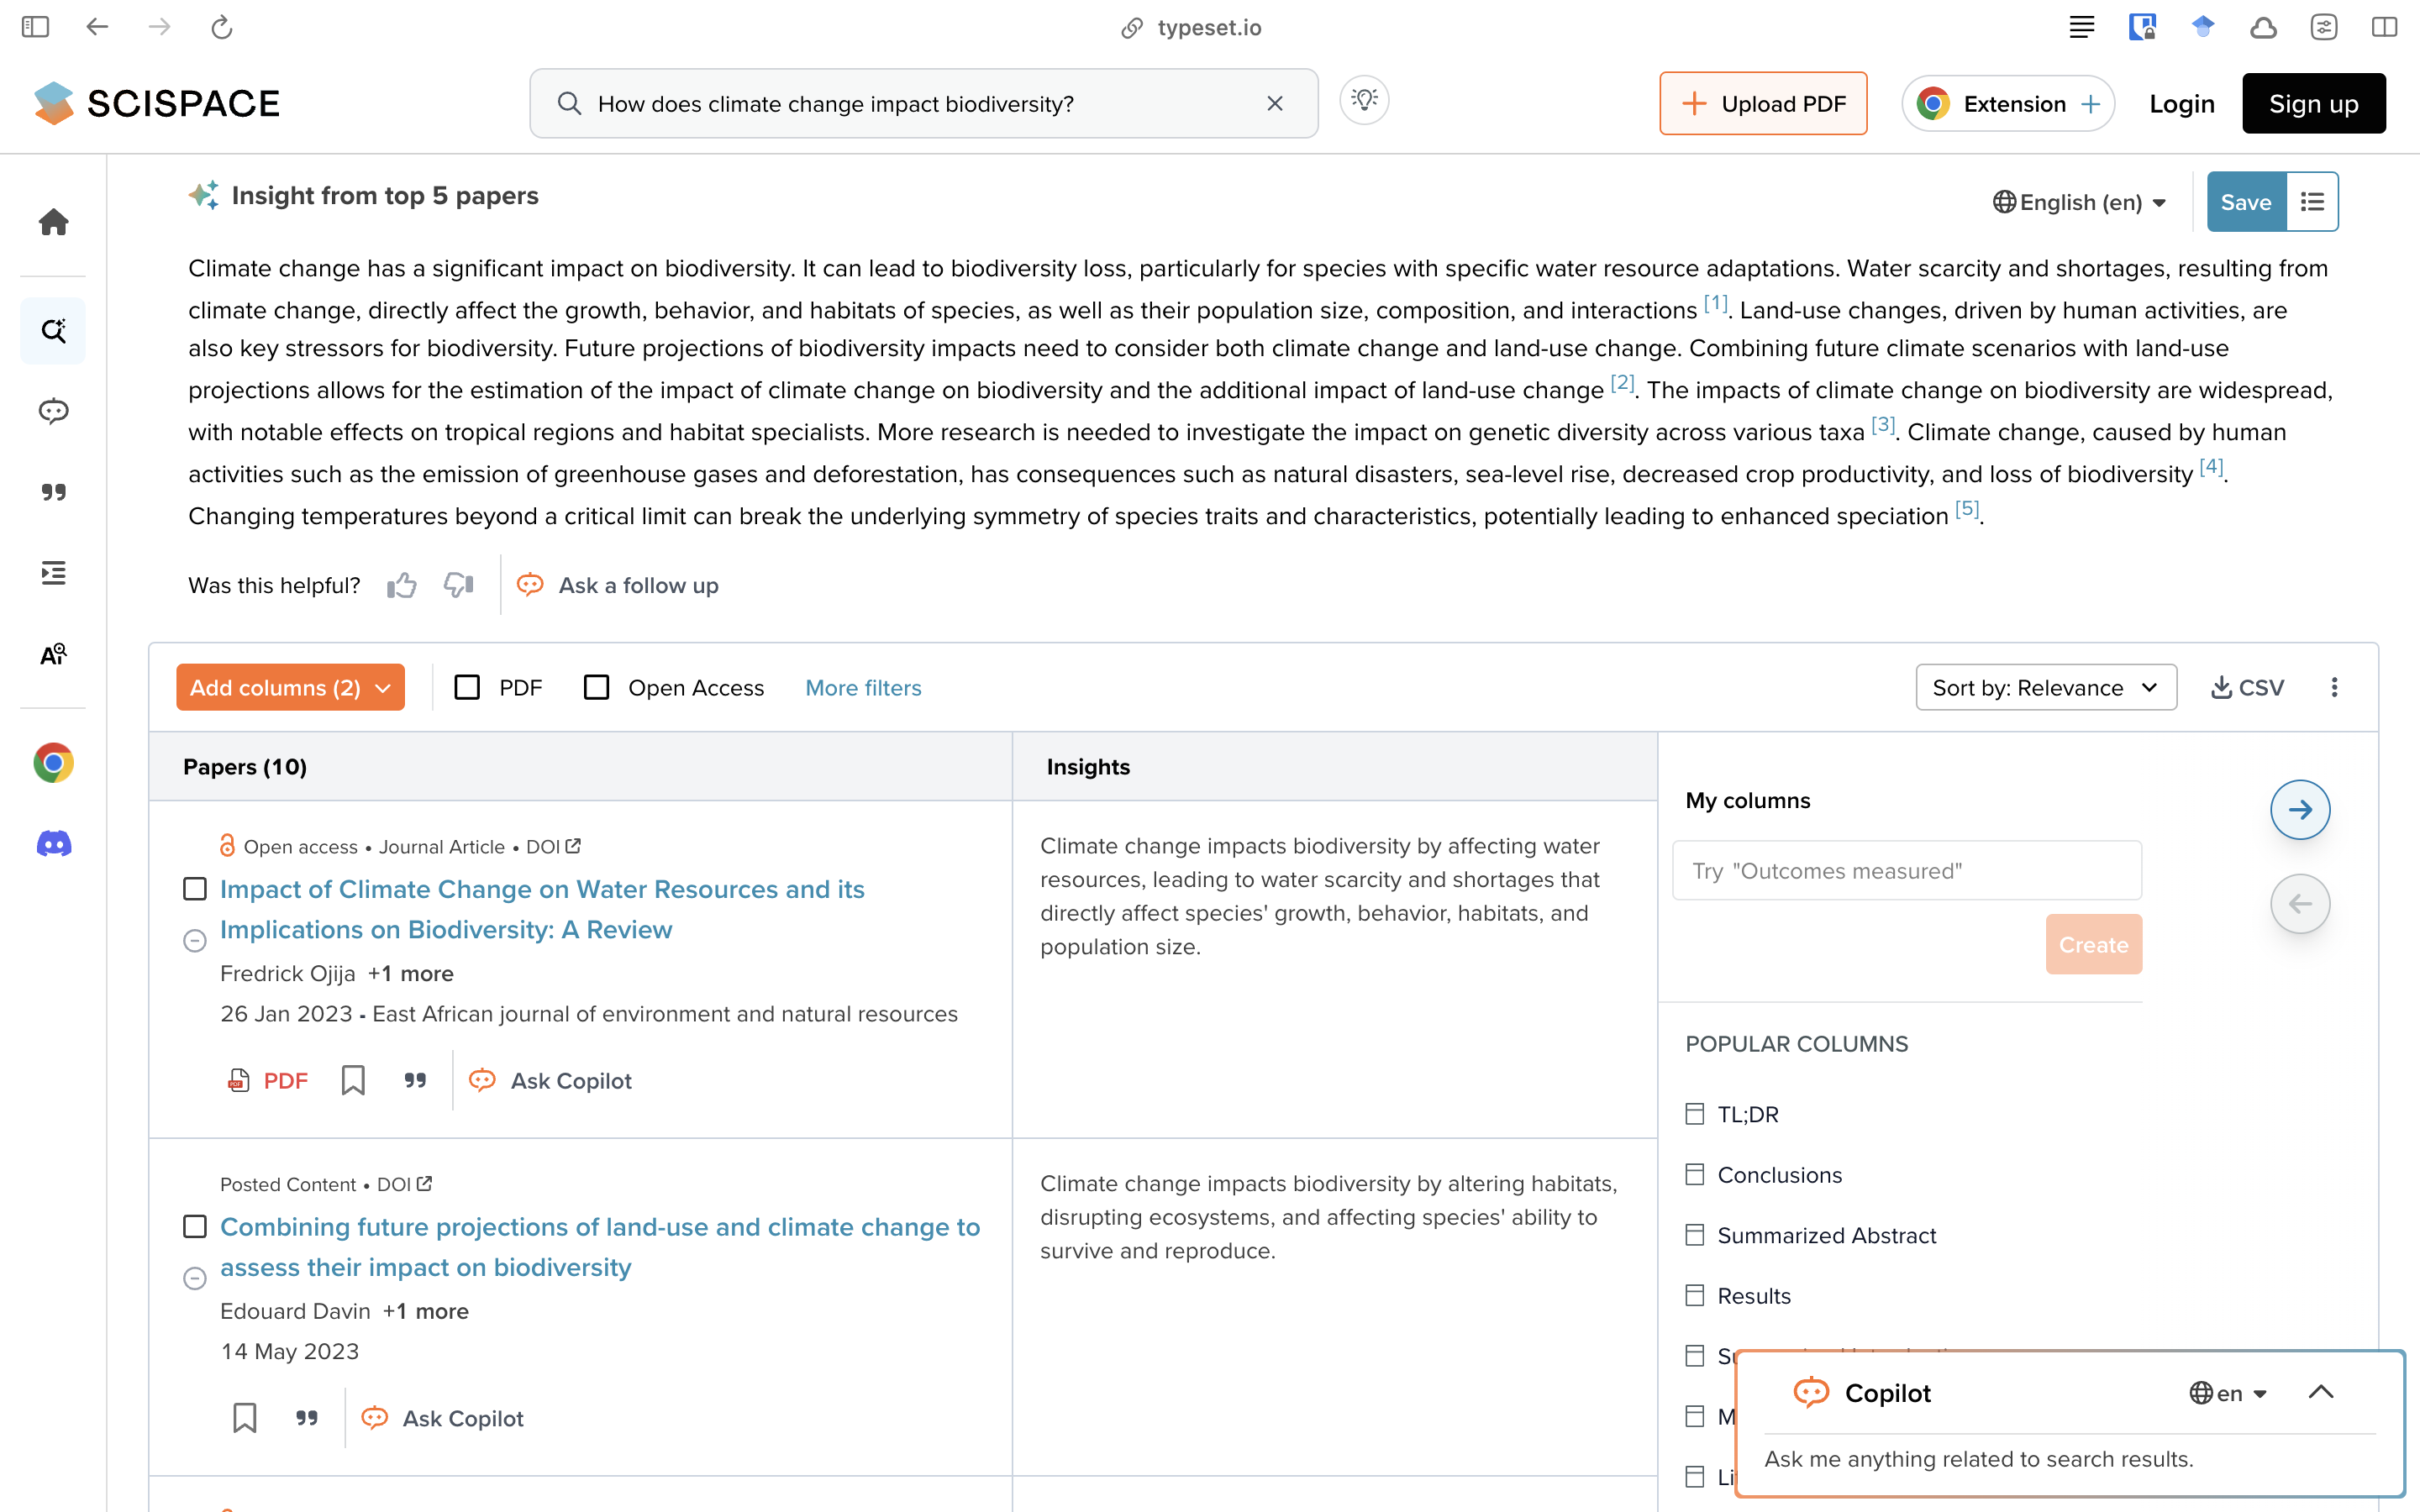Enable the PDF filter checkbox
The height and width of the screenshot is (1512, 2420).
click(x=467, y=688)
